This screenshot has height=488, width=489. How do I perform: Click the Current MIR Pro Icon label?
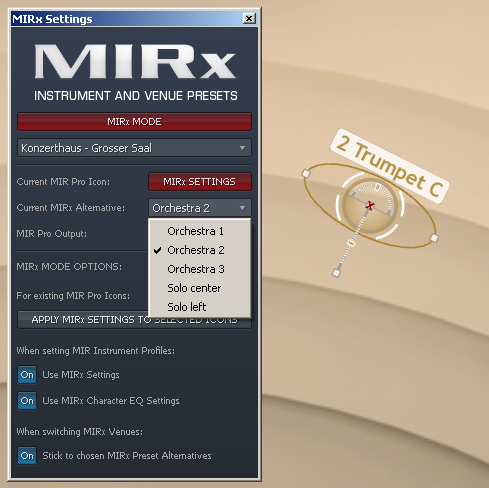click(63, 182)
